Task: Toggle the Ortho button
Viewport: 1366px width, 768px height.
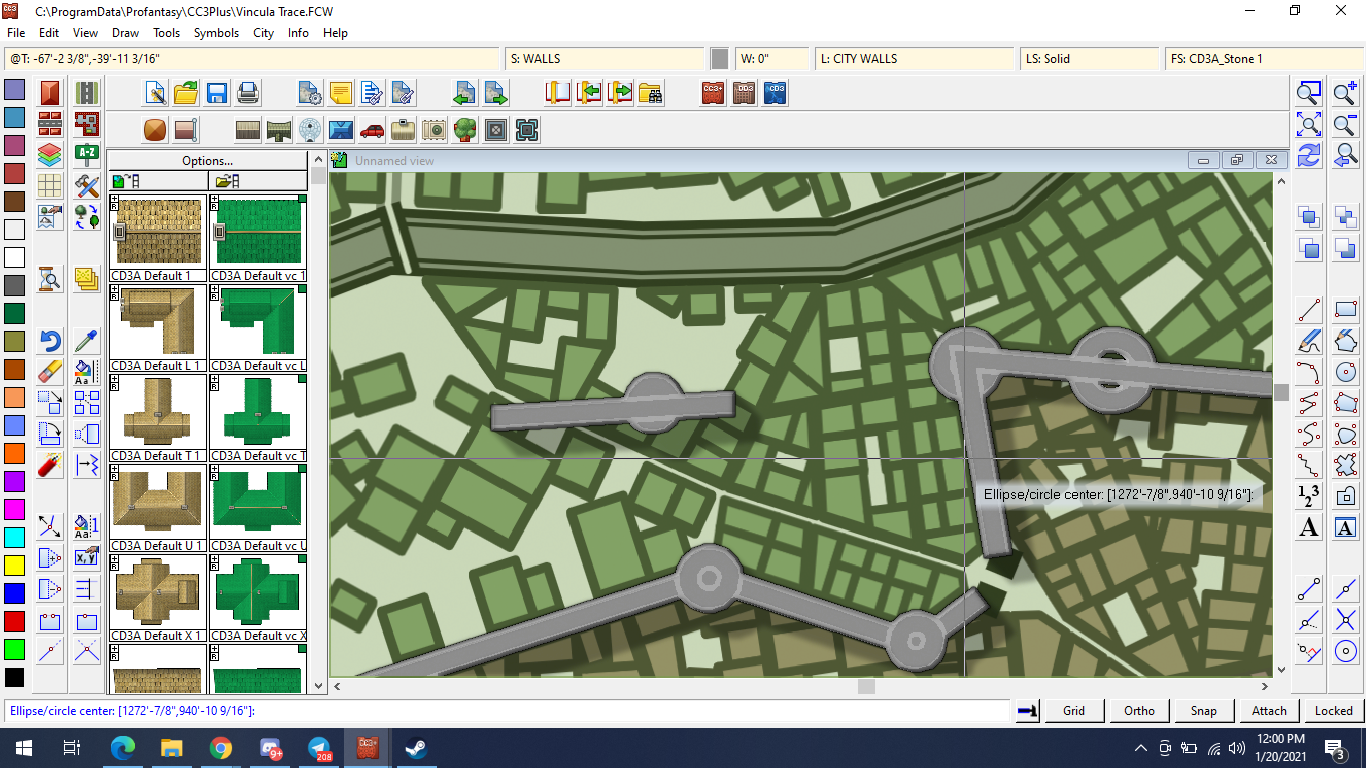Action: (x=1139, y=711)
